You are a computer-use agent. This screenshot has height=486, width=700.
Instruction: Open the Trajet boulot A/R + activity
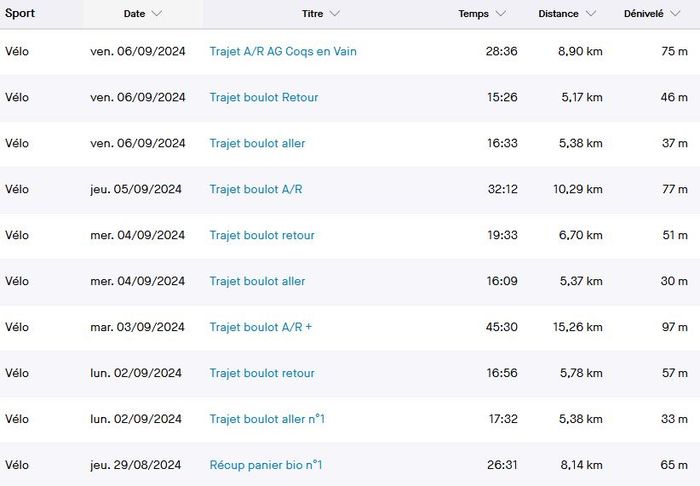point(260,328)
